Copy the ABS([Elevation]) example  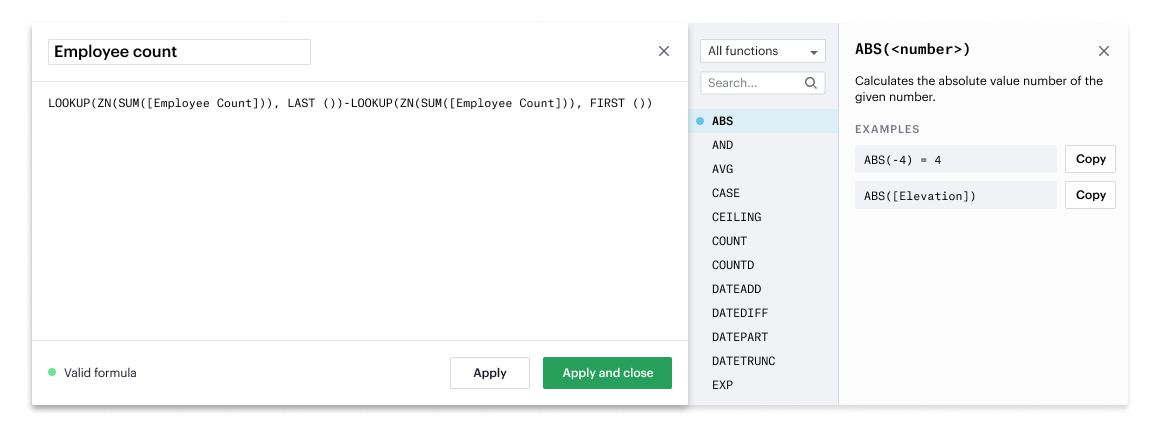(1090, 195)
